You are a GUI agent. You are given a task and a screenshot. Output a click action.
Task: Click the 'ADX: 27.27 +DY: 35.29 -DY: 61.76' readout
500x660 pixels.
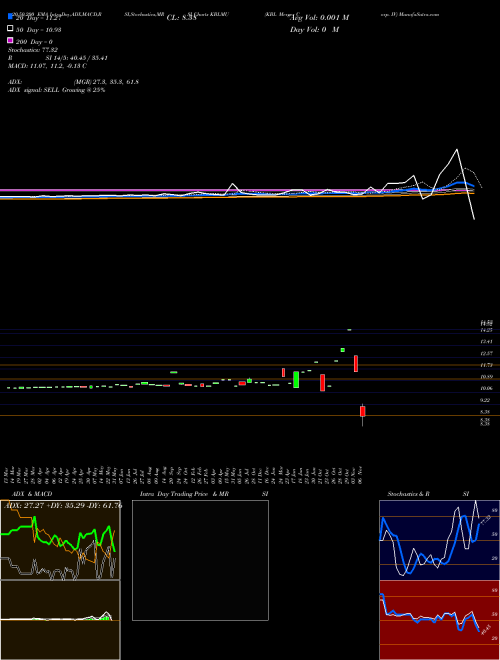[63, 505]
